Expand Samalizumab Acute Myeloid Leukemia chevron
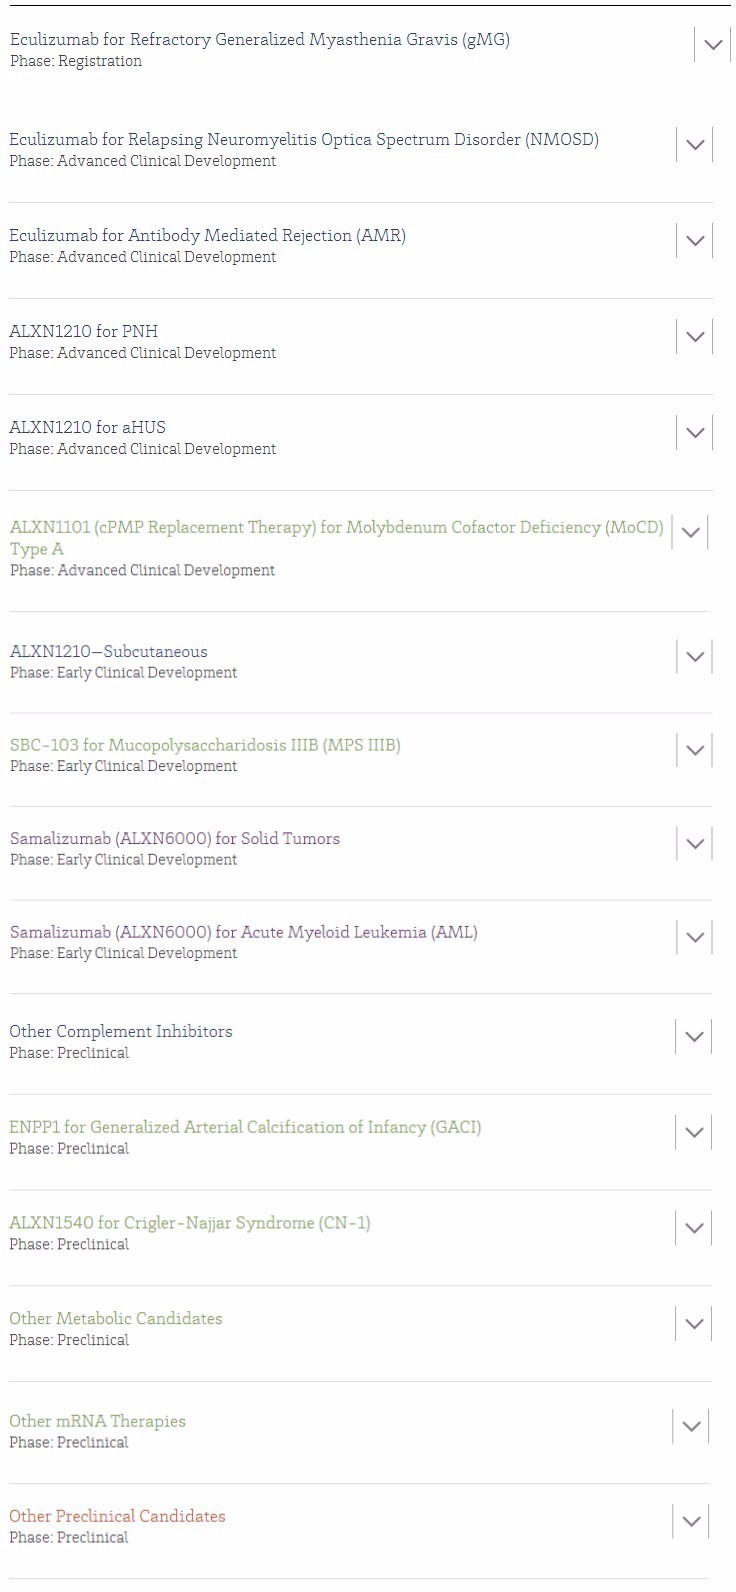Screen dimensions: 736x1592 point(695,937)
